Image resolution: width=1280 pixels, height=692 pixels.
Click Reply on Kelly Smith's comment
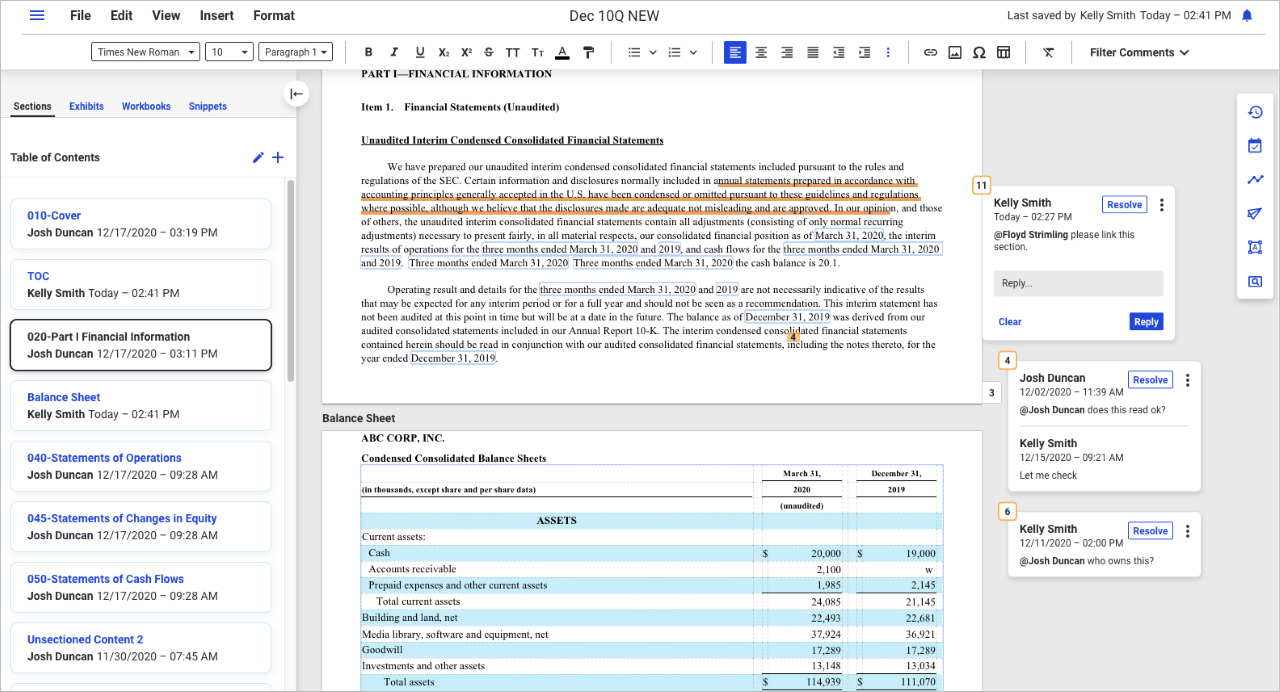[1146, 322]
